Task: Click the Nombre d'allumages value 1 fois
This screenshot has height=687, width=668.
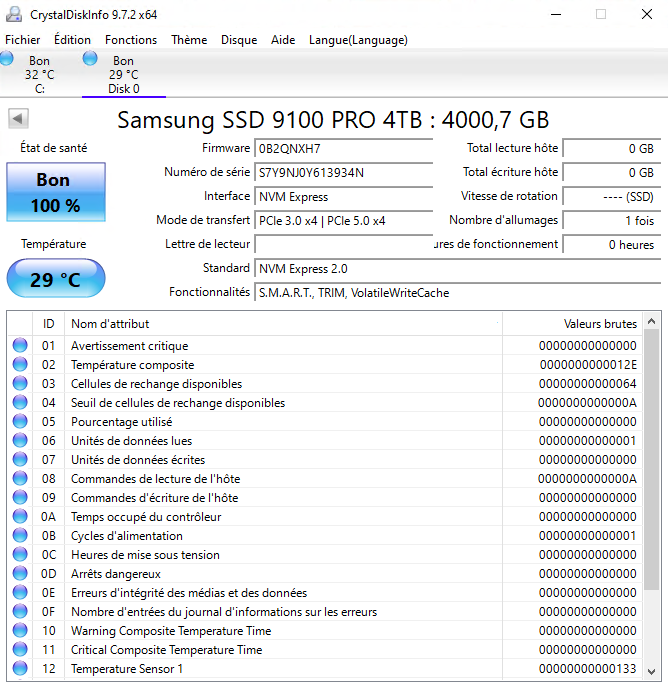Action: click(x=611, y=221)
